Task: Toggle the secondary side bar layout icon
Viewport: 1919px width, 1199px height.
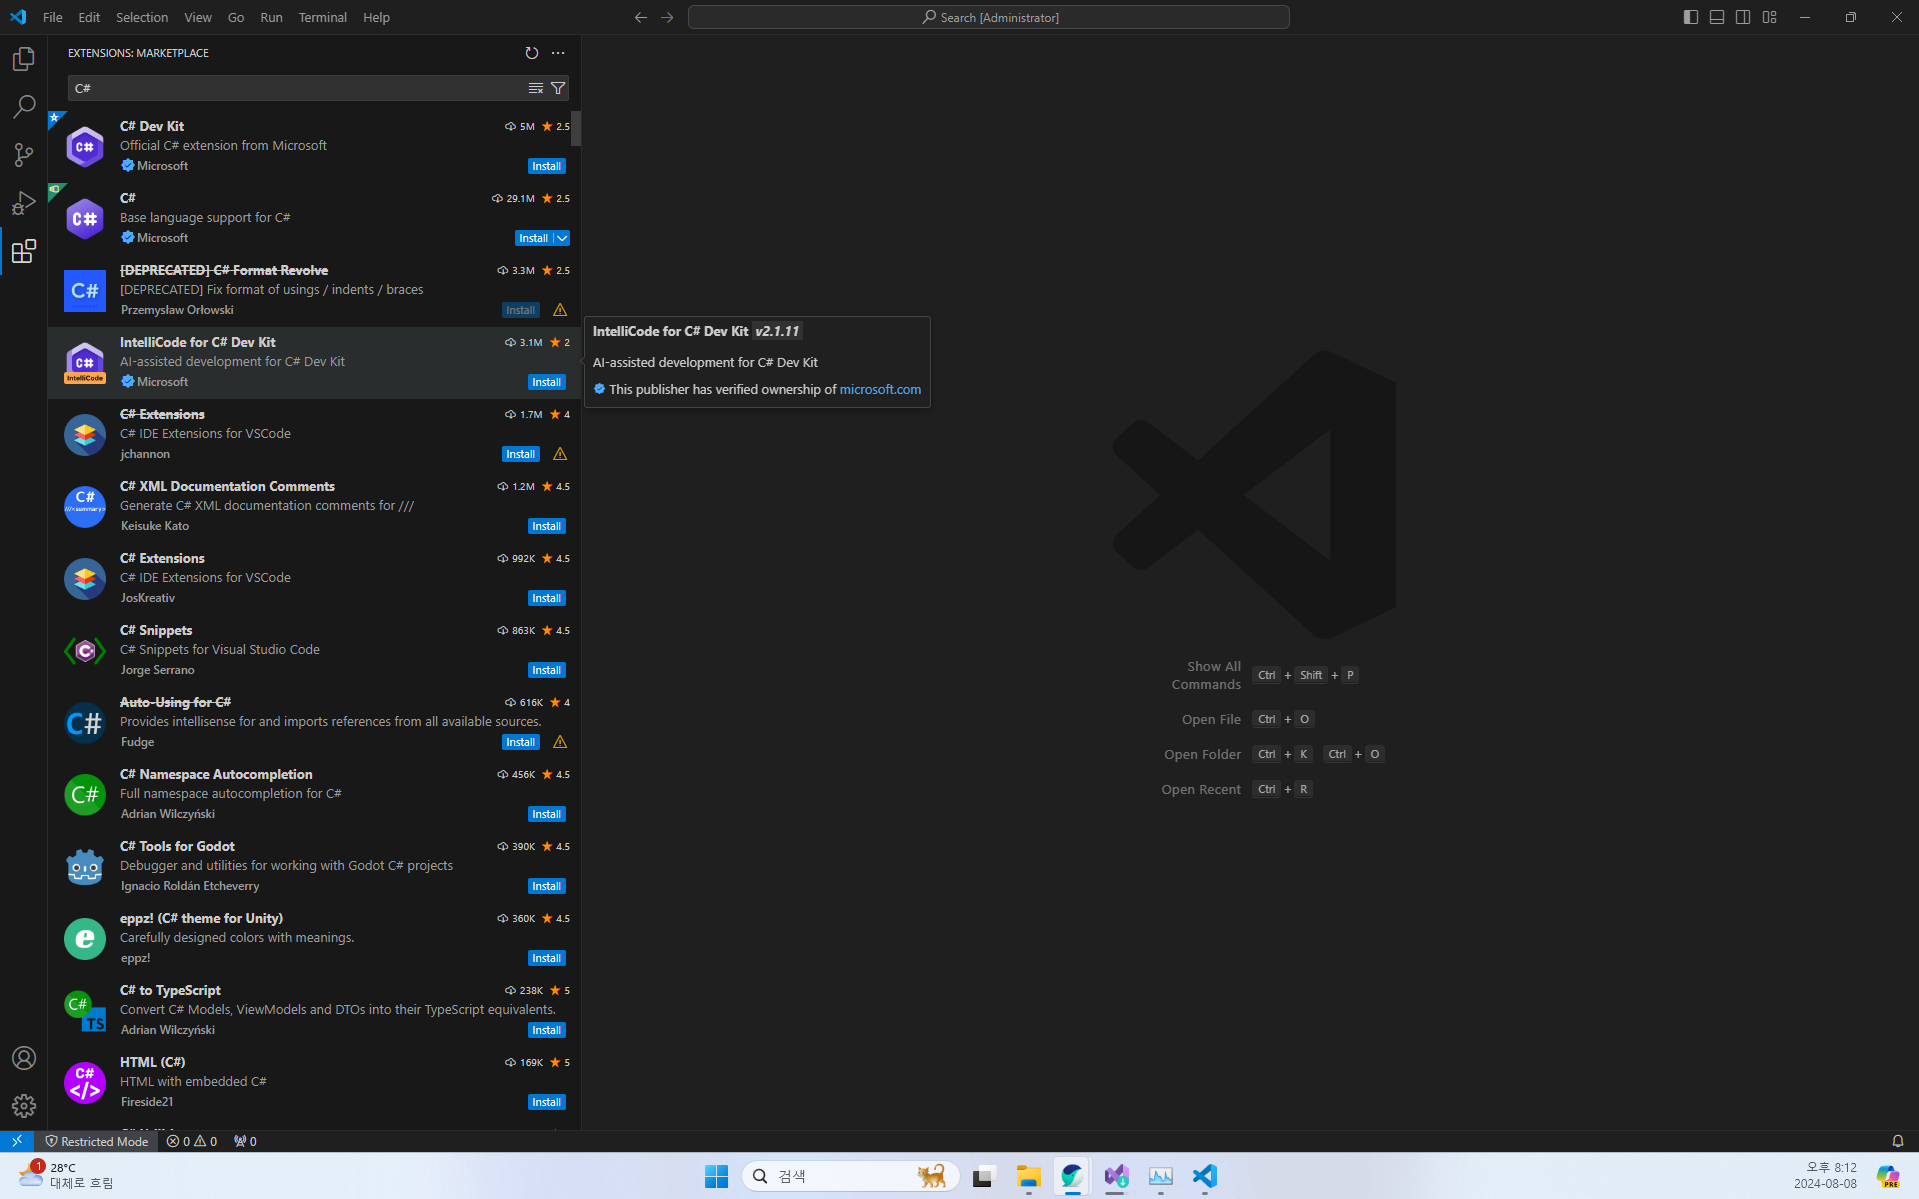Action: point(1743,17)
